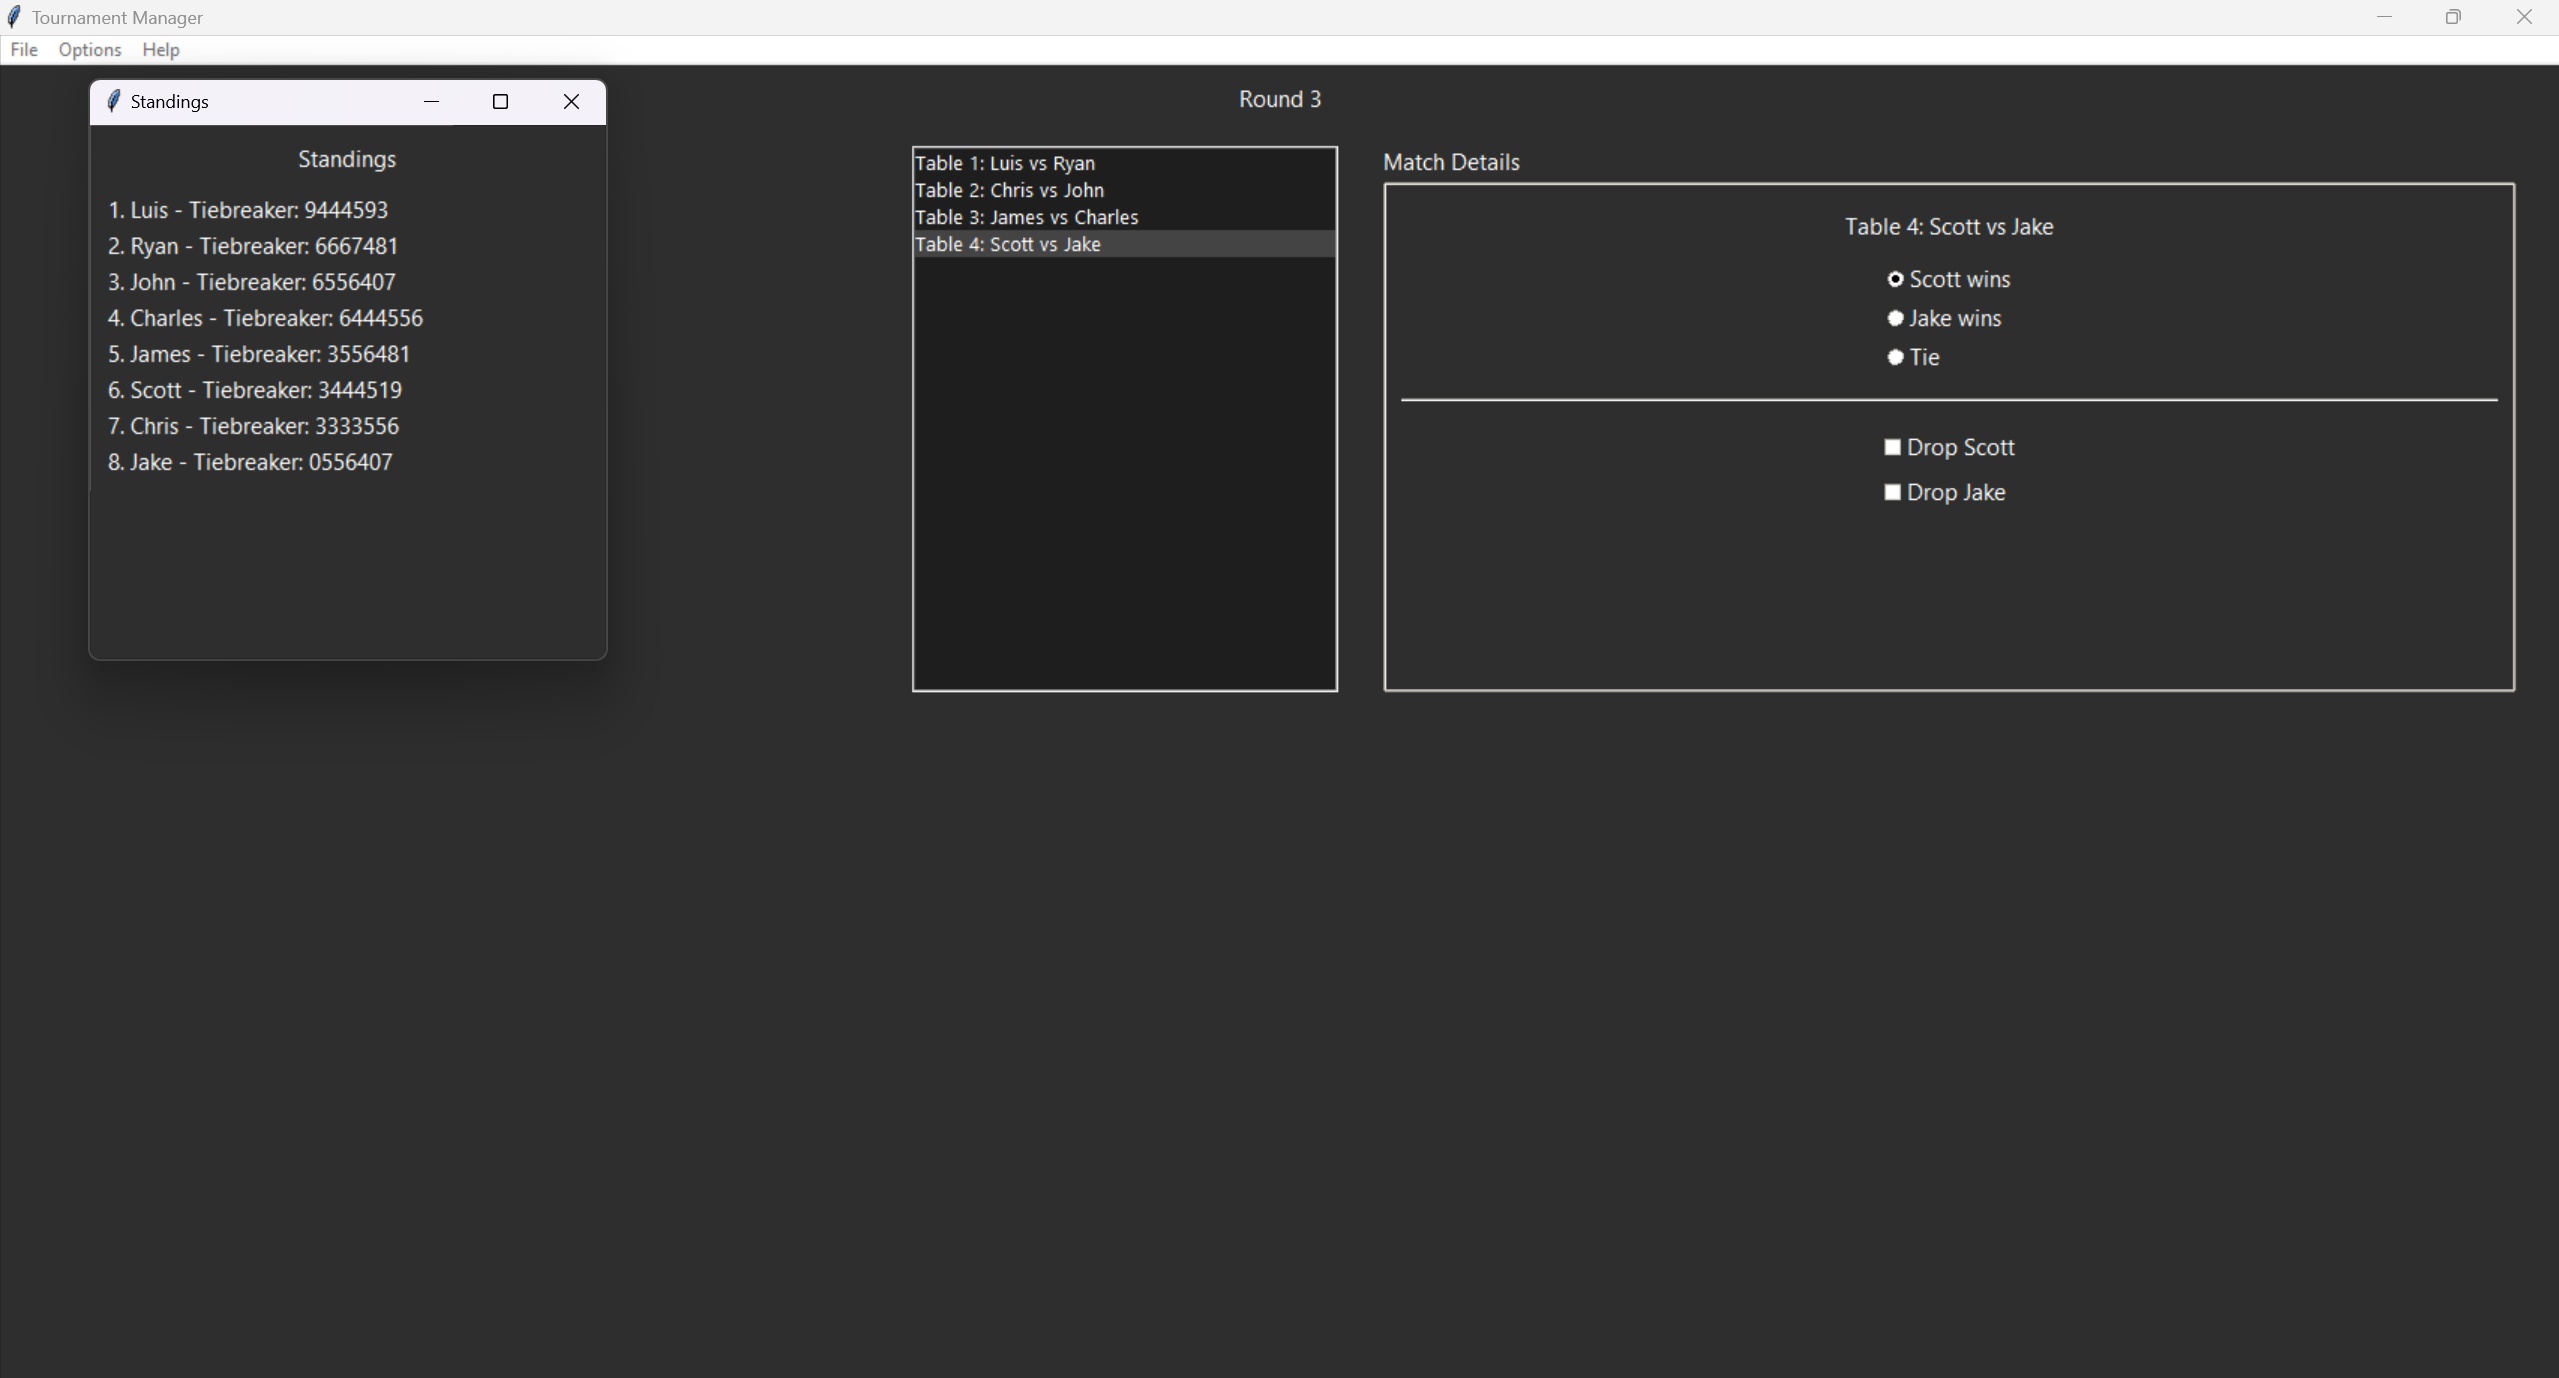Click John standings row with tiebreaker 6556407

(252, 282)
